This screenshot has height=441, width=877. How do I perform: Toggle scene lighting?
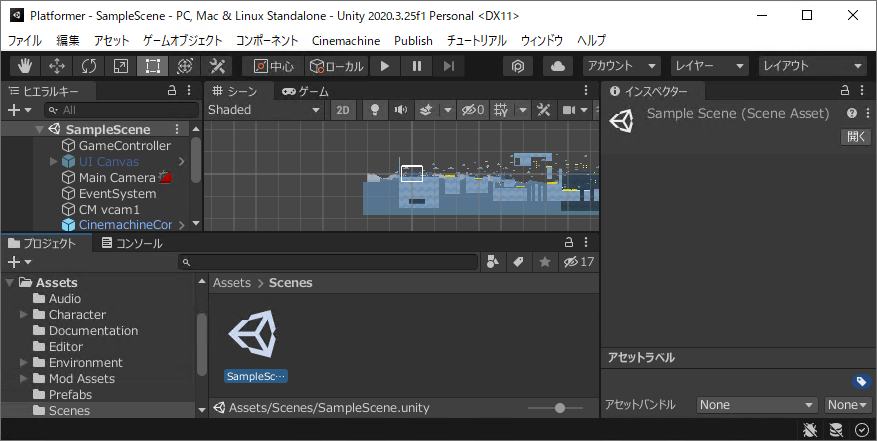(x=375, y=110)
